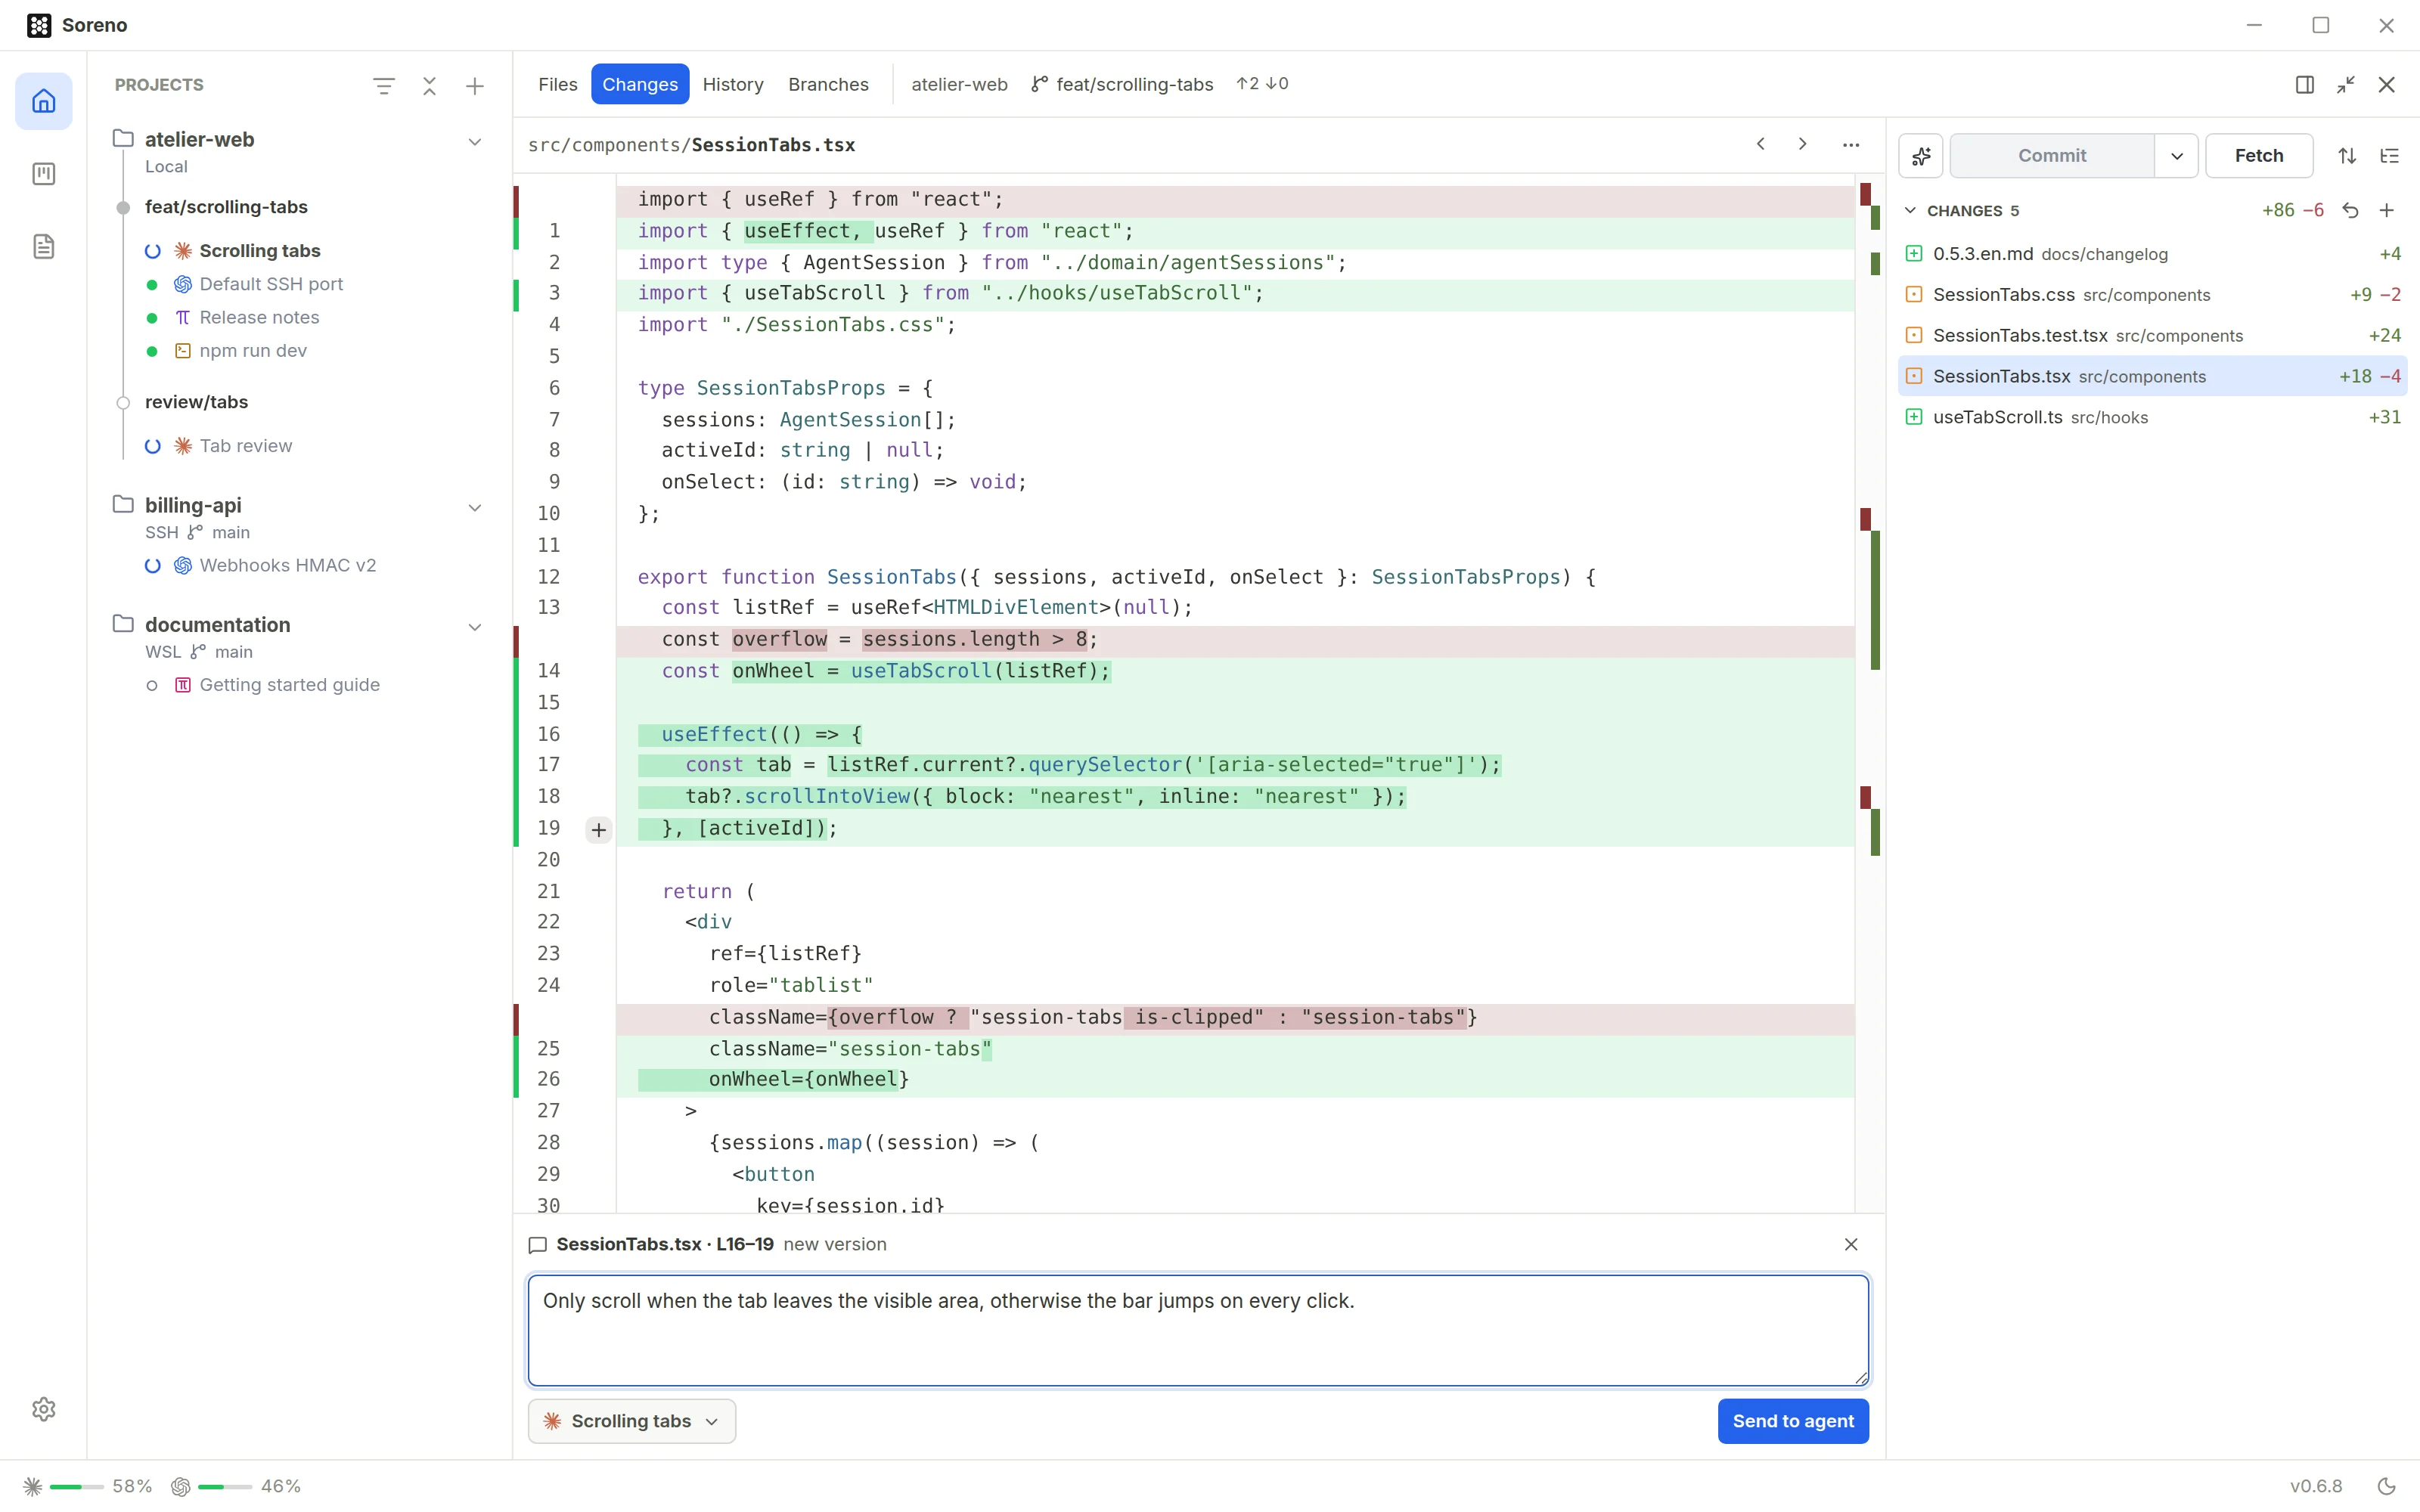This screenshot has height=1512, width=2420.
Task: Switch to the History tab
Action: click(733, 85)
